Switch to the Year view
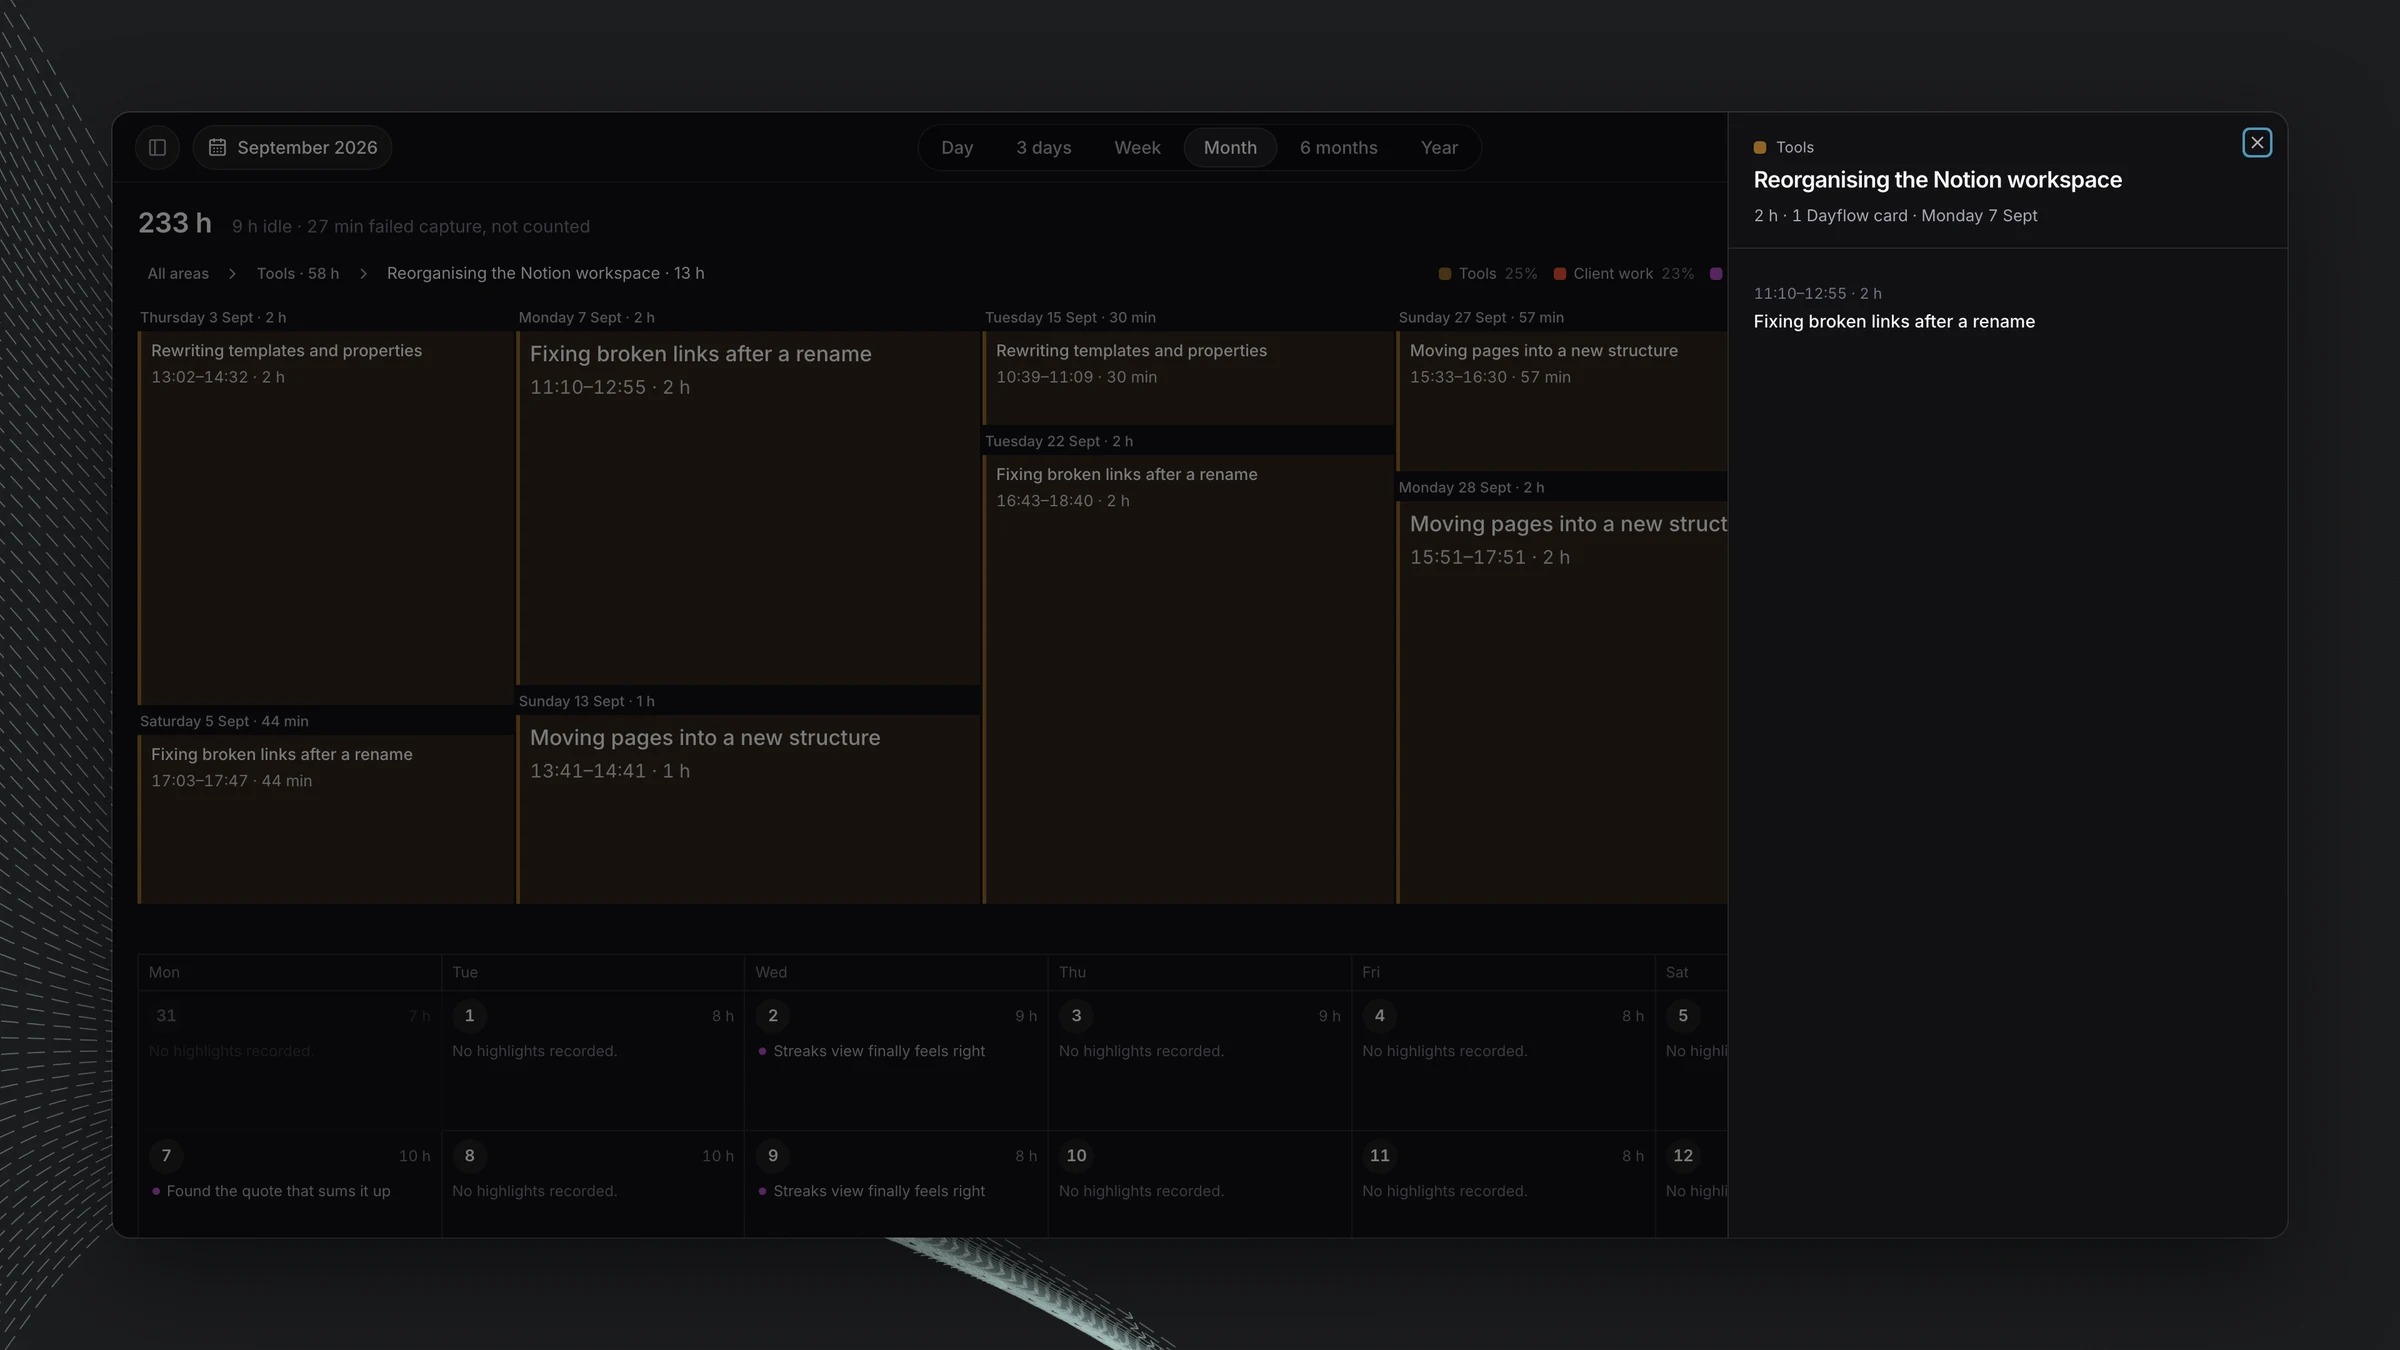The height and width of the screenshot is (1350, 2400). (1439, 148)
